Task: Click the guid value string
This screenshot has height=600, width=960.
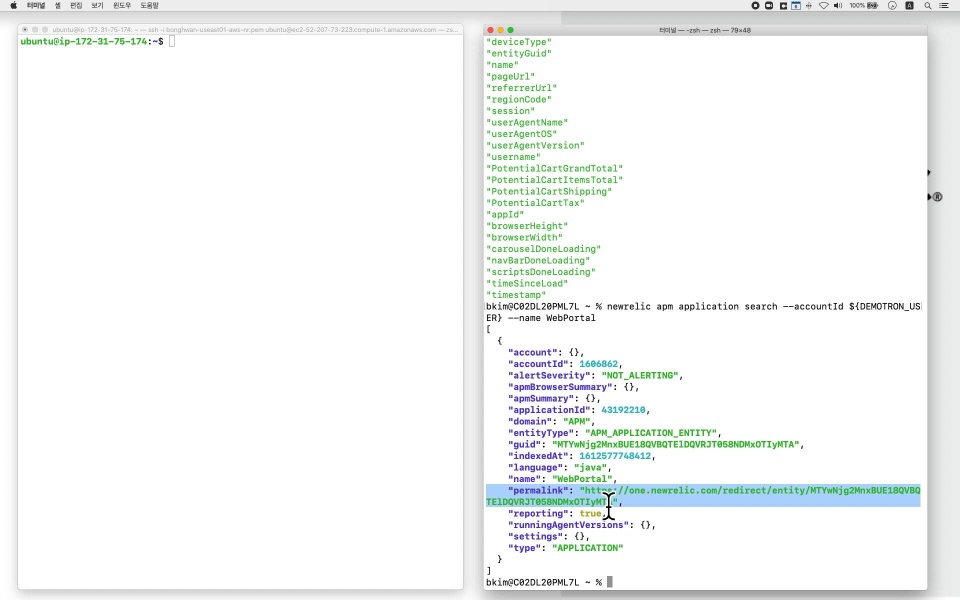Action: (x=677, y=444)
